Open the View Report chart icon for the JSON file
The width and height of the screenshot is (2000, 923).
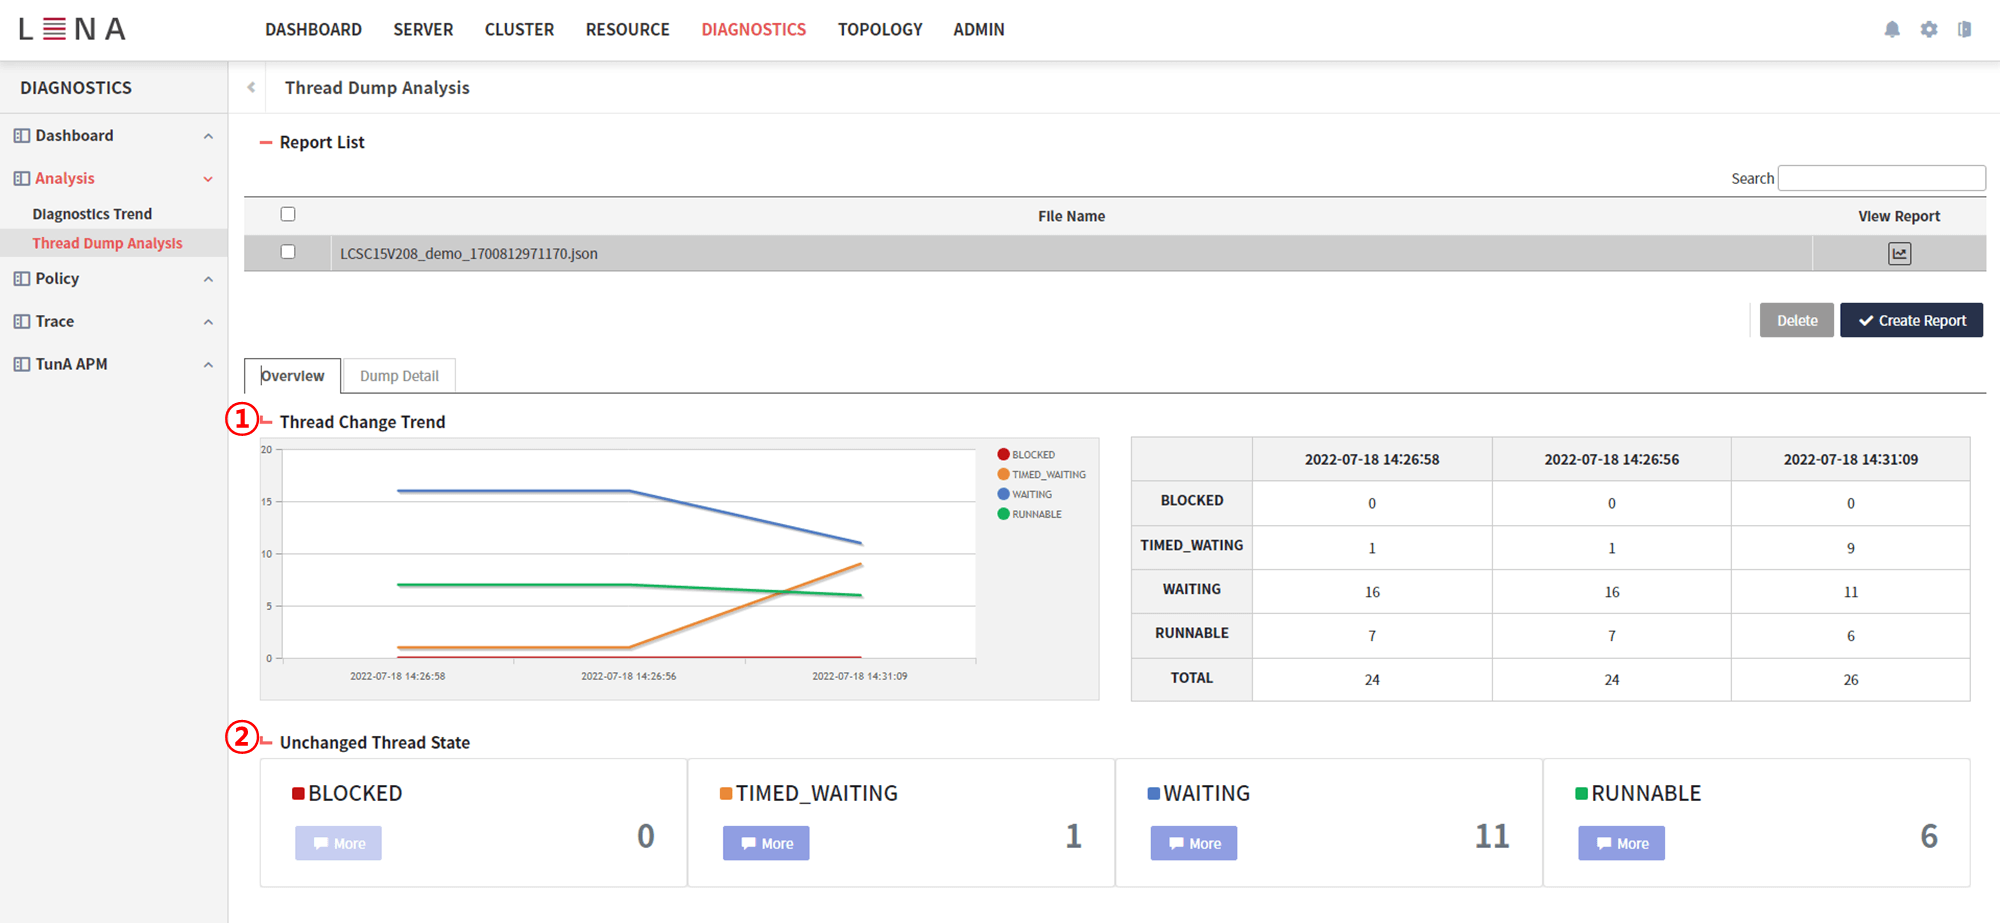(1899, 253)
